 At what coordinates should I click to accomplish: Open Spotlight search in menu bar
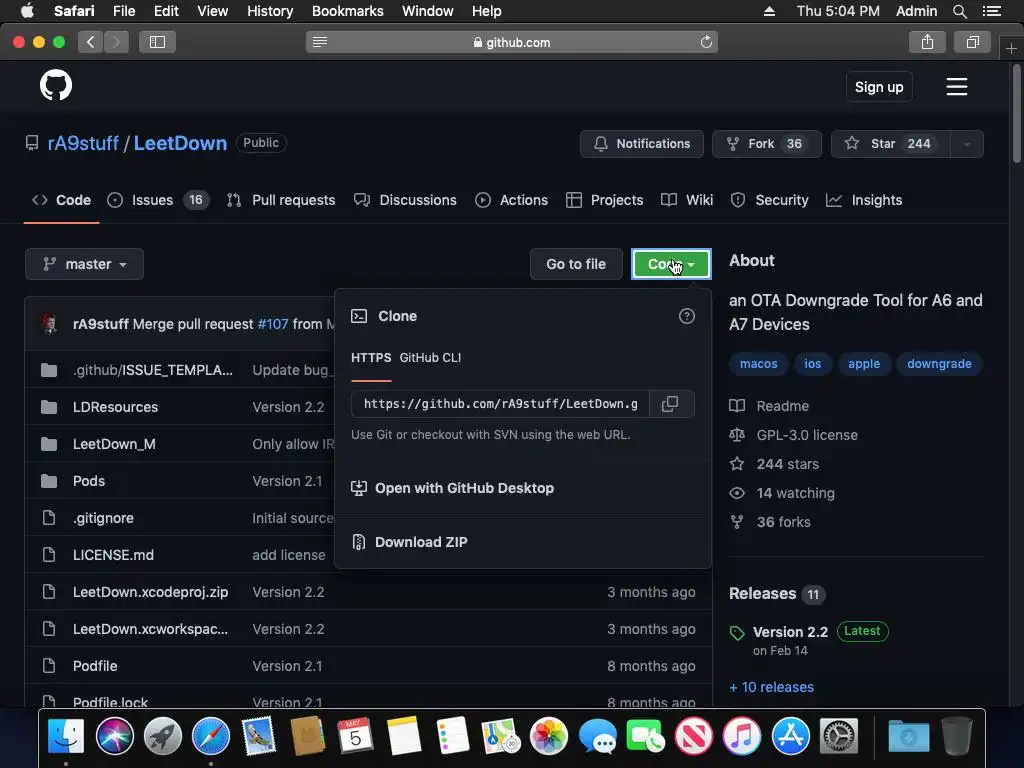[x=959, y=11]
